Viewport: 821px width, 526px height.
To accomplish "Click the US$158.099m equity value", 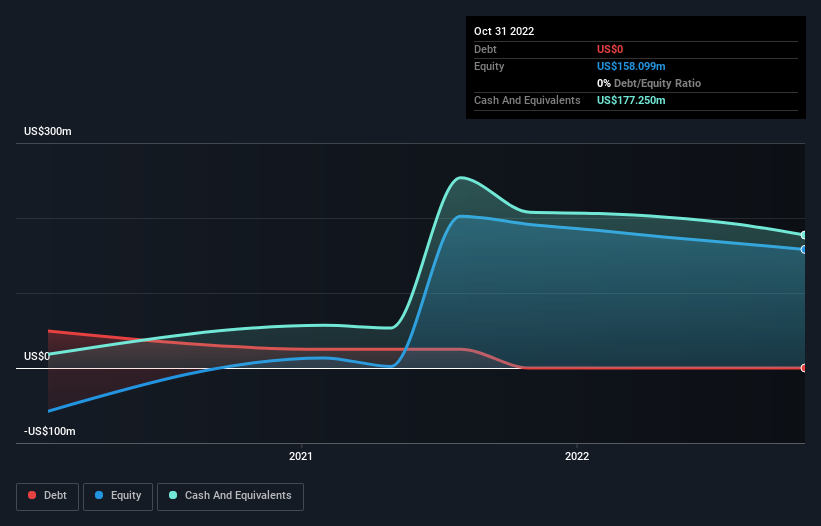I will pos(631,66).
